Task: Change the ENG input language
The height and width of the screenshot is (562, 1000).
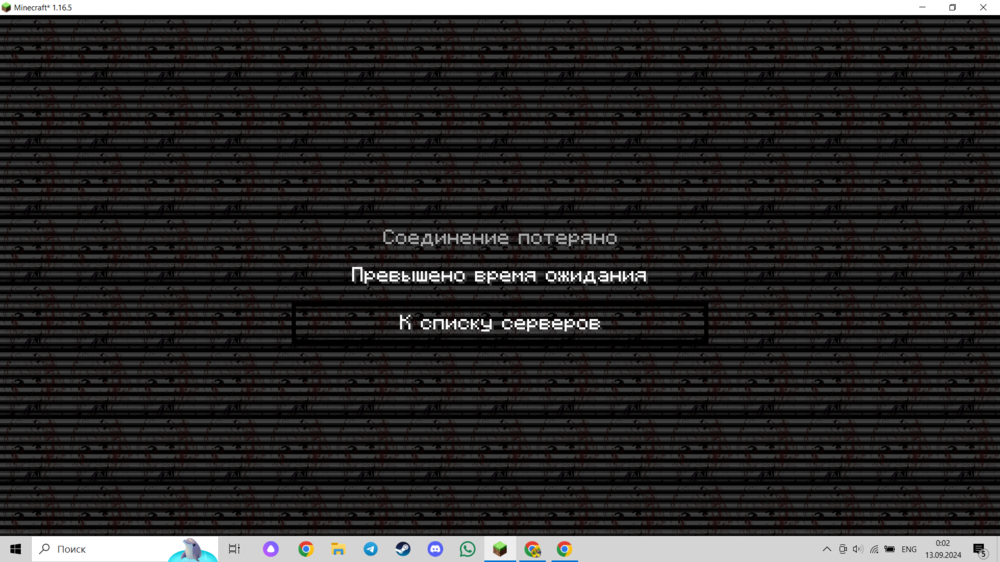Action: [909, 549]
